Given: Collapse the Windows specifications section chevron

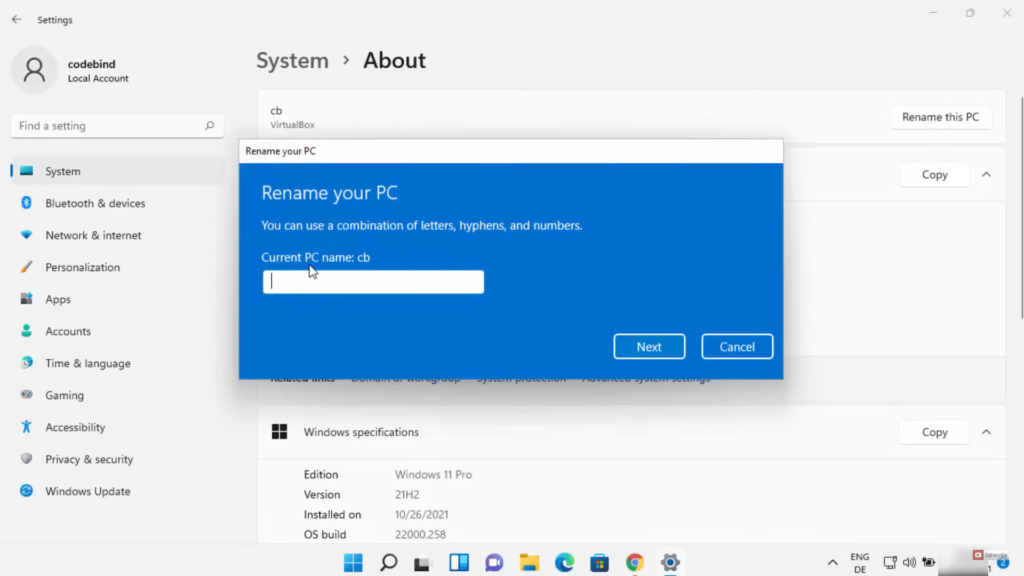Looking at the screenshot, I should [986, 432].
